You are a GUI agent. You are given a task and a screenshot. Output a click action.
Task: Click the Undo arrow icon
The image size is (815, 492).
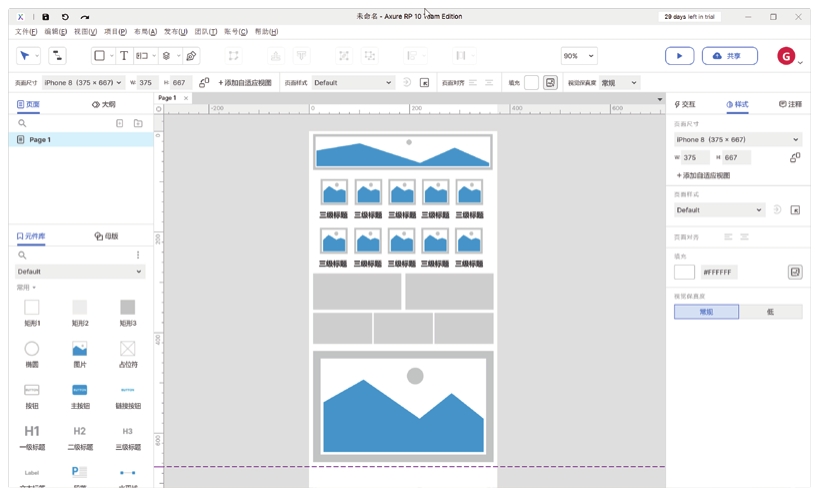click(x=65, y=17)
